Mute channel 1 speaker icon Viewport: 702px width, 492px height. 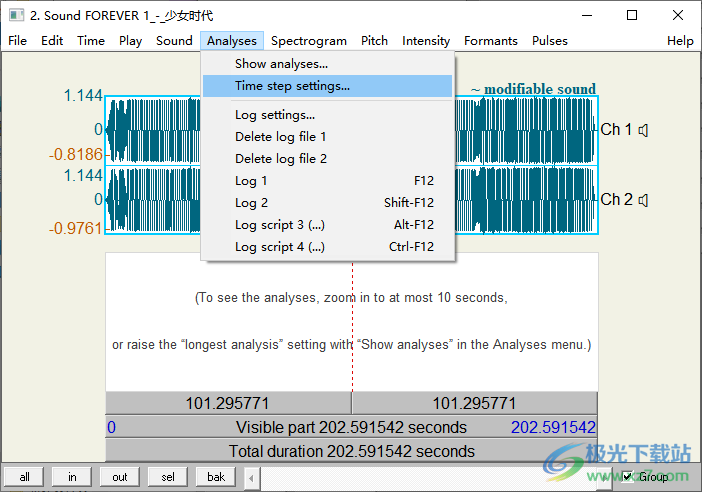644,130
